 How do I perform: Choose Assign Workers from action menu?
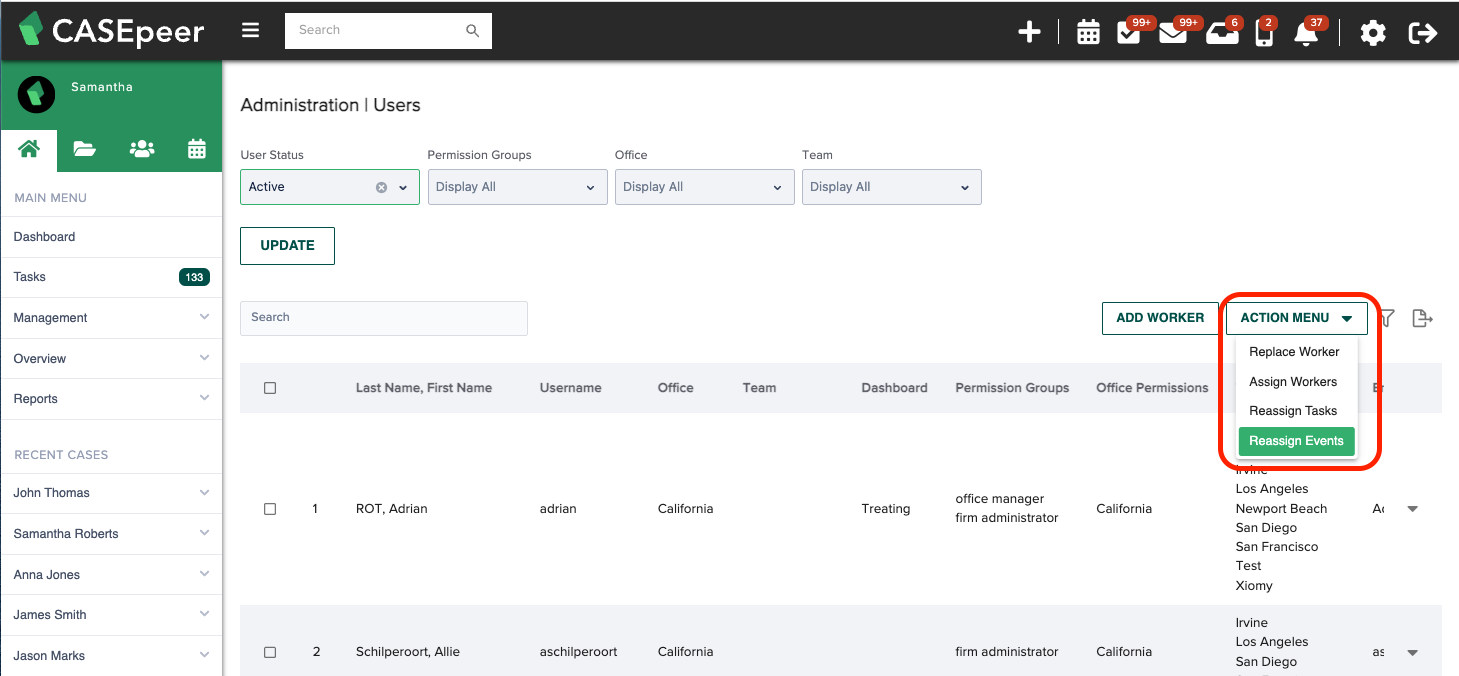[1293, 382]
